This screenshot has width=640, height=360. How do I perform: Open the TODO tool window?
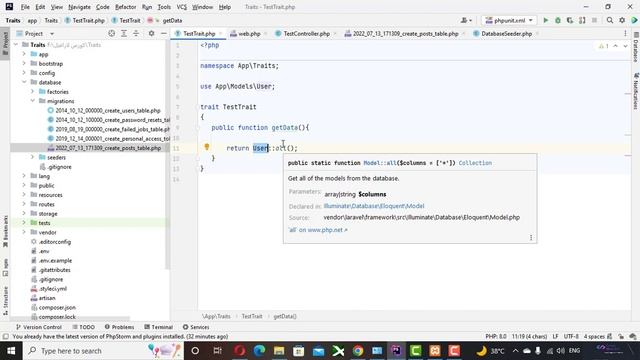[x=83, y=327]
